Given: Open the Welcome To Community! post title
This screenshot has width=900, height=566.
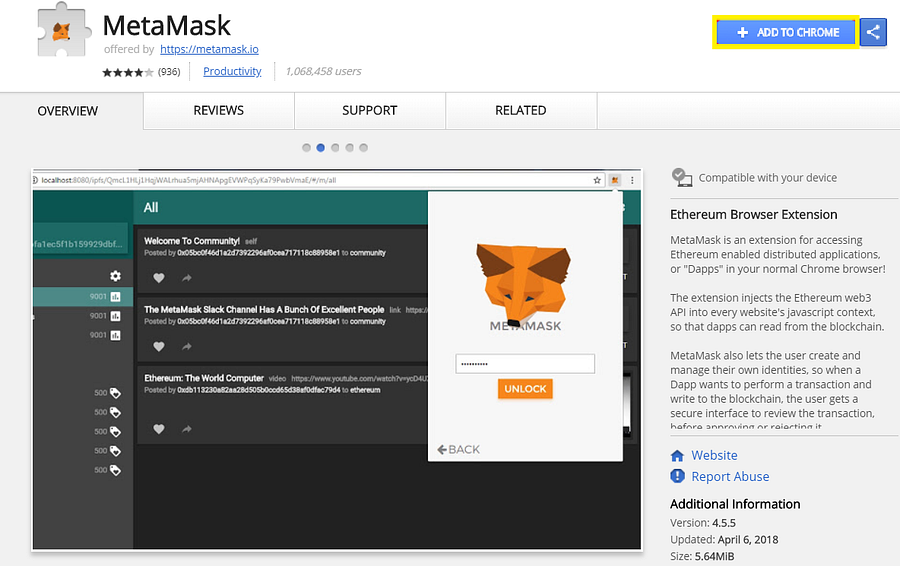Looking at the screenshot, I should click(192, 241).
